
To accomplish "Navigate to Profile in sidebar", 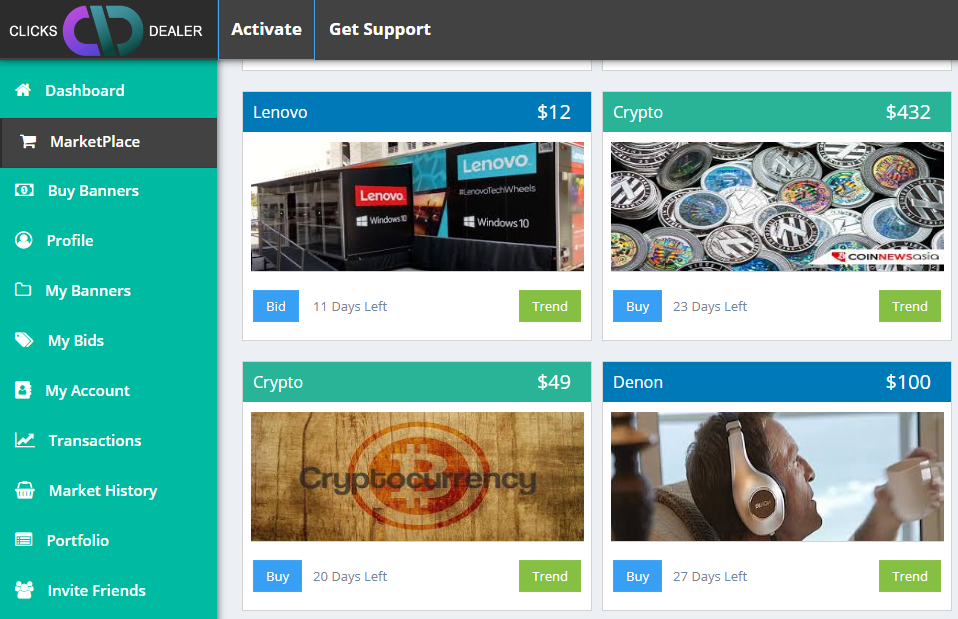I will [108, 241].
